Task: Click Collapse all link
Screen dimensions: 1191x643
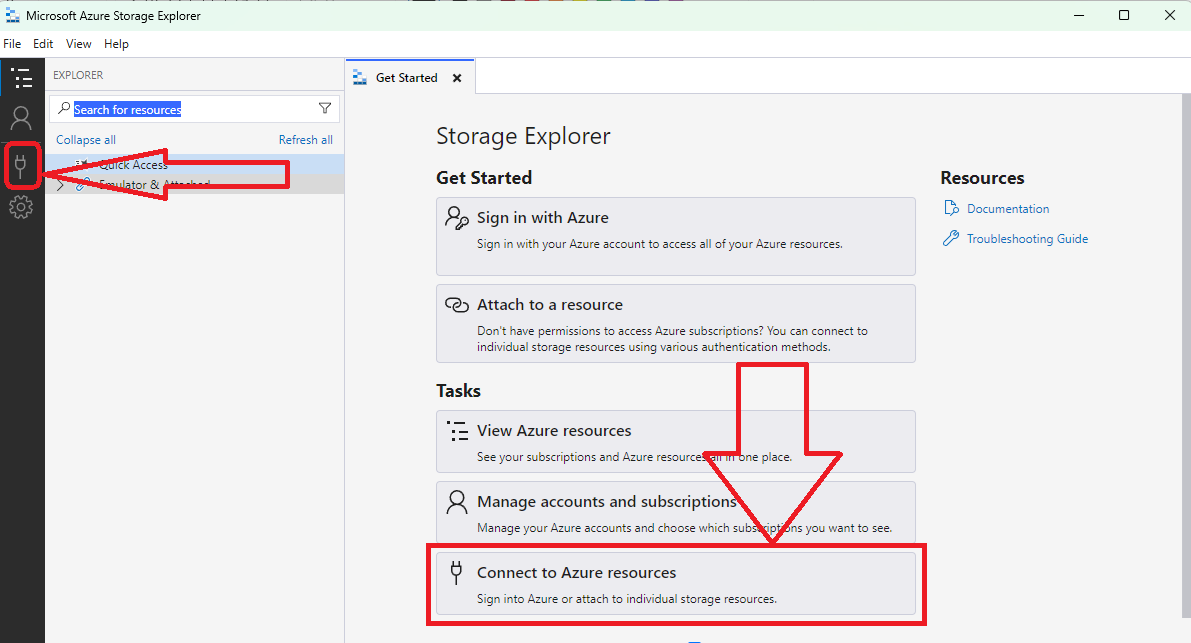Action: click(86, 140)
